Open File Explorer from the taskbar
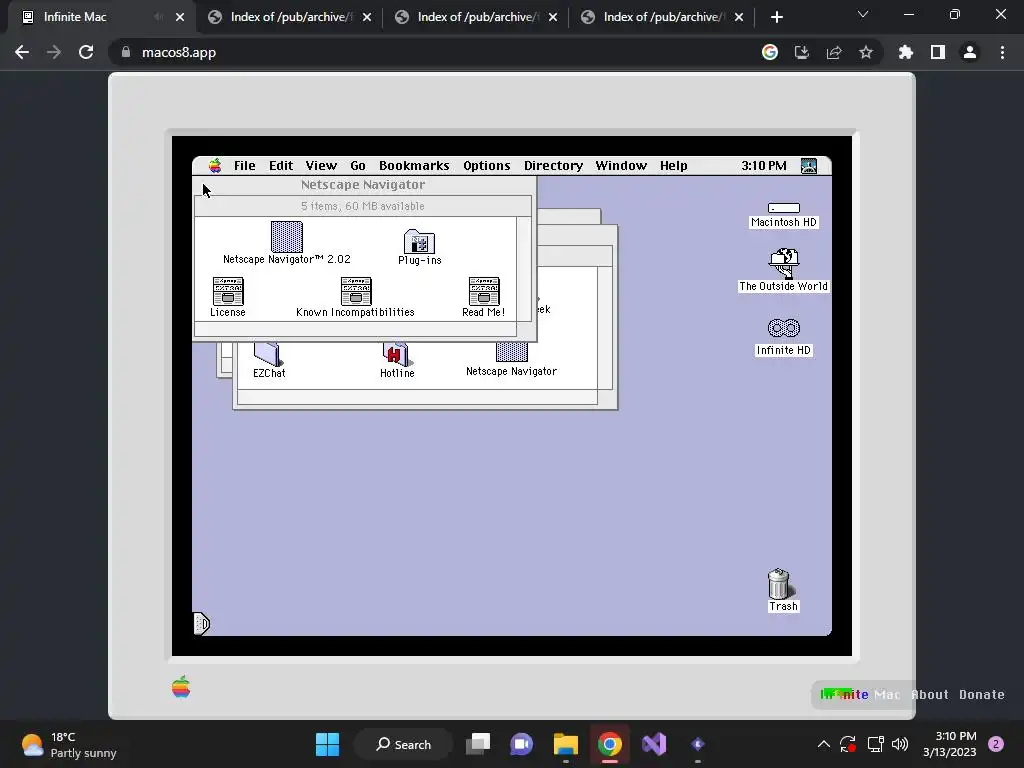This screenshot has width=1024, height=768. click(x=566, y=744)
